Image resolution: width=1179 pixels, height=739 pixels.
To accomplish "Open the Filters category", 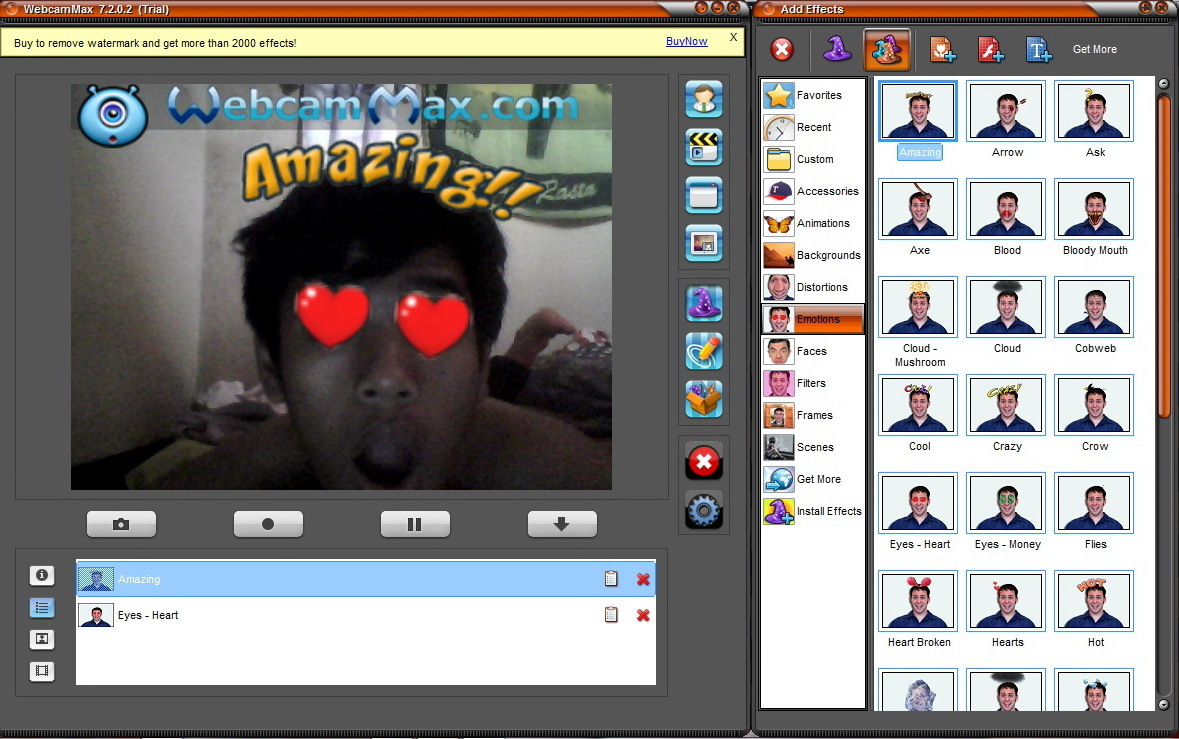I will [x=813, y=383].
